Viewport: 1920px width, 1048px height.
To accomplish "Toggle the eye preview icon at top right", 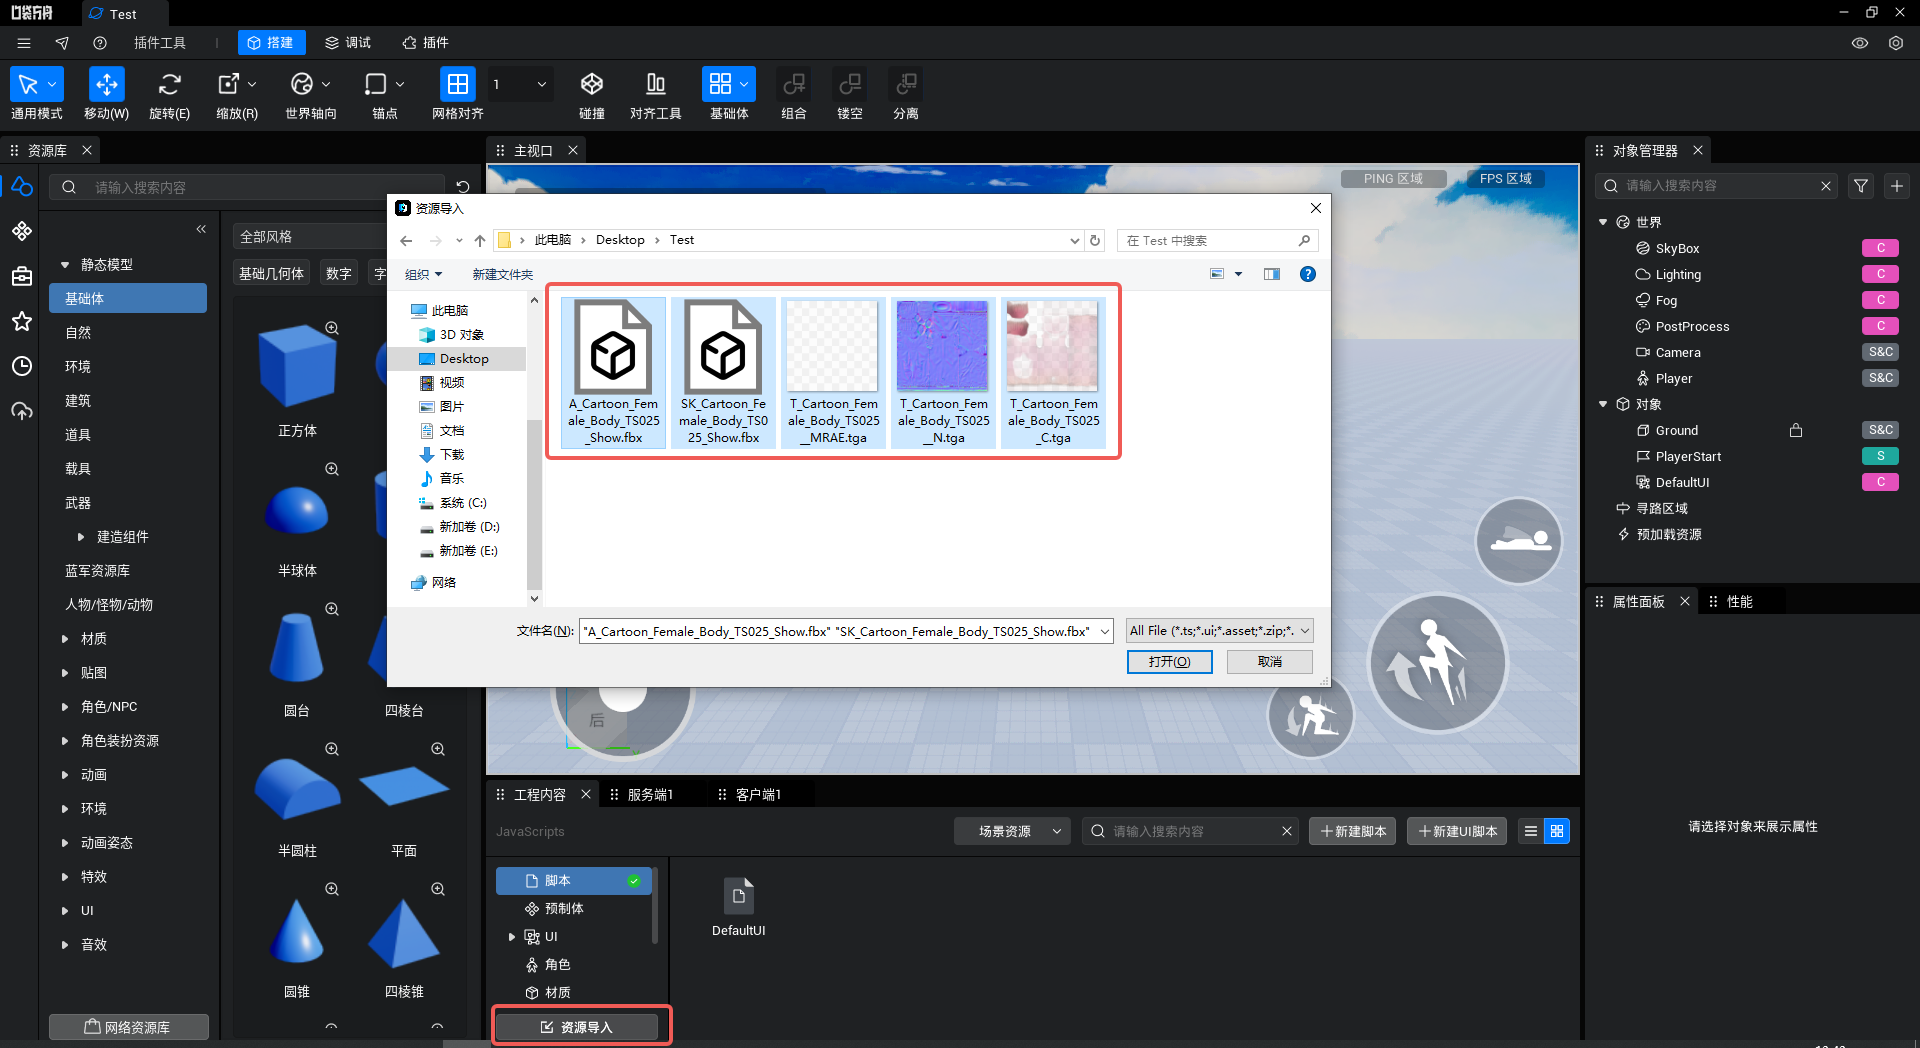I will point(1860,43).
